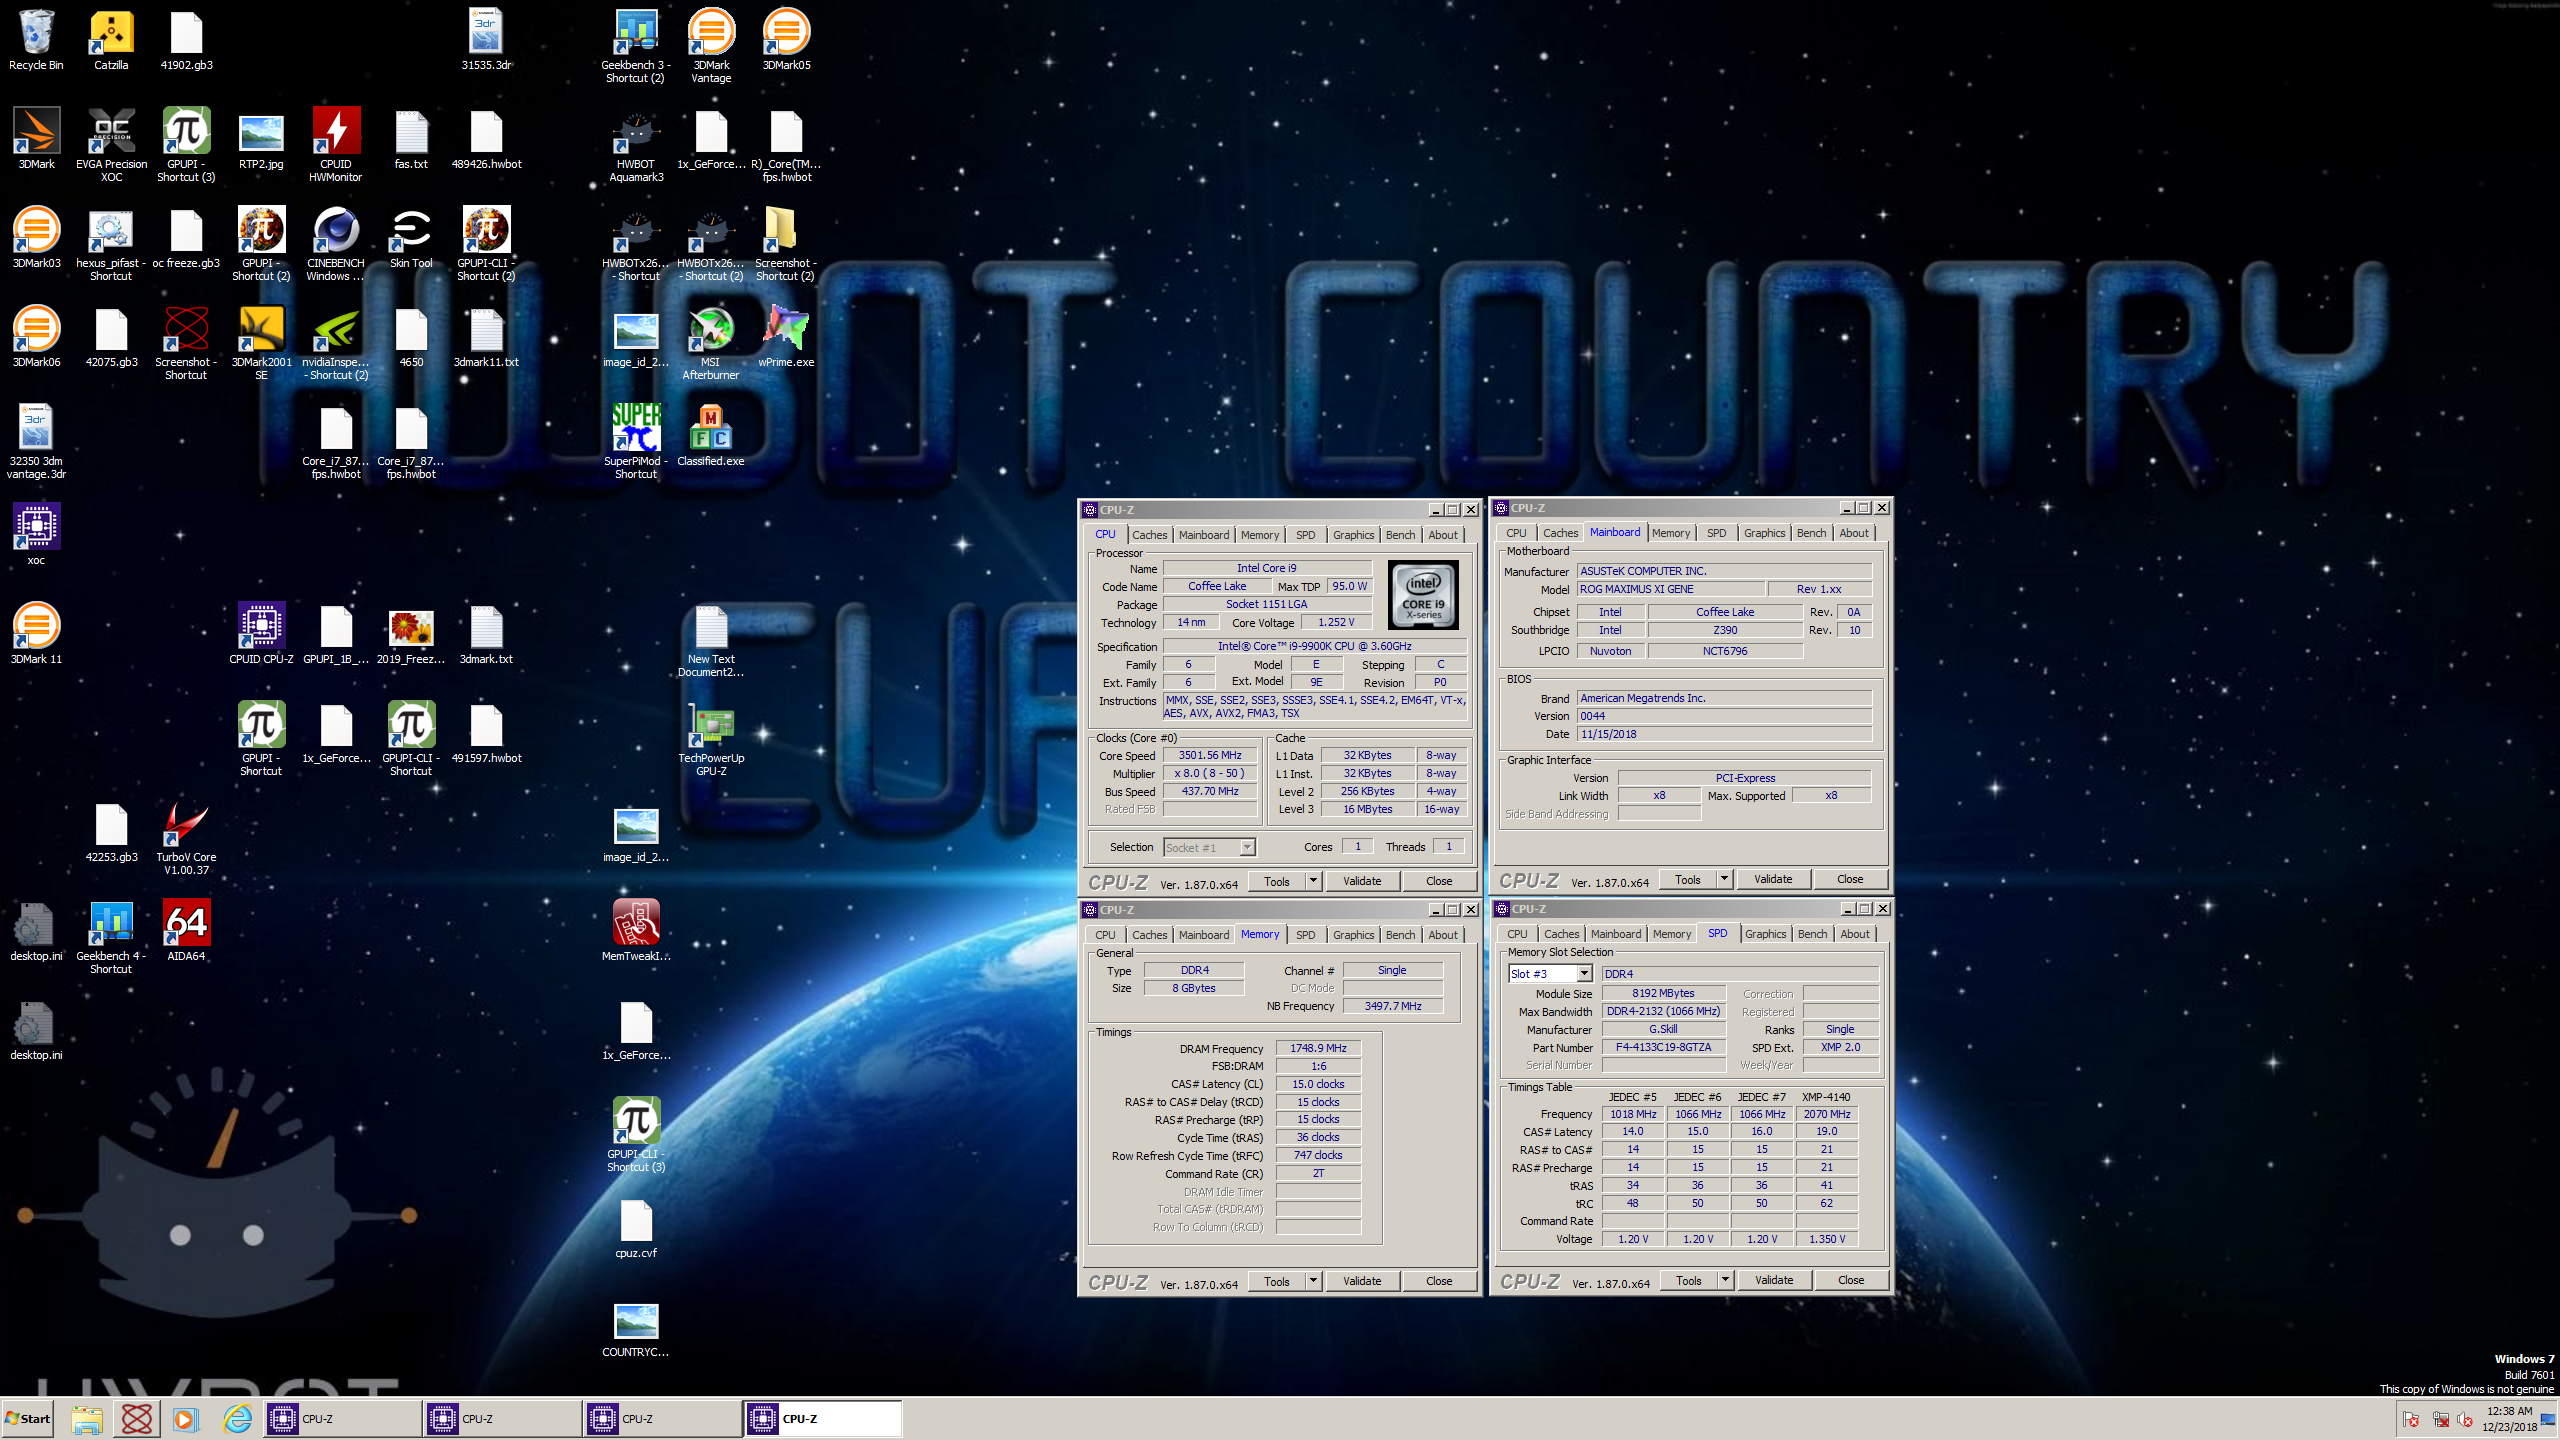Viewport: 2560px width, 1440px height.
Task: Click the Start button
Action: tap(28, 1418)
